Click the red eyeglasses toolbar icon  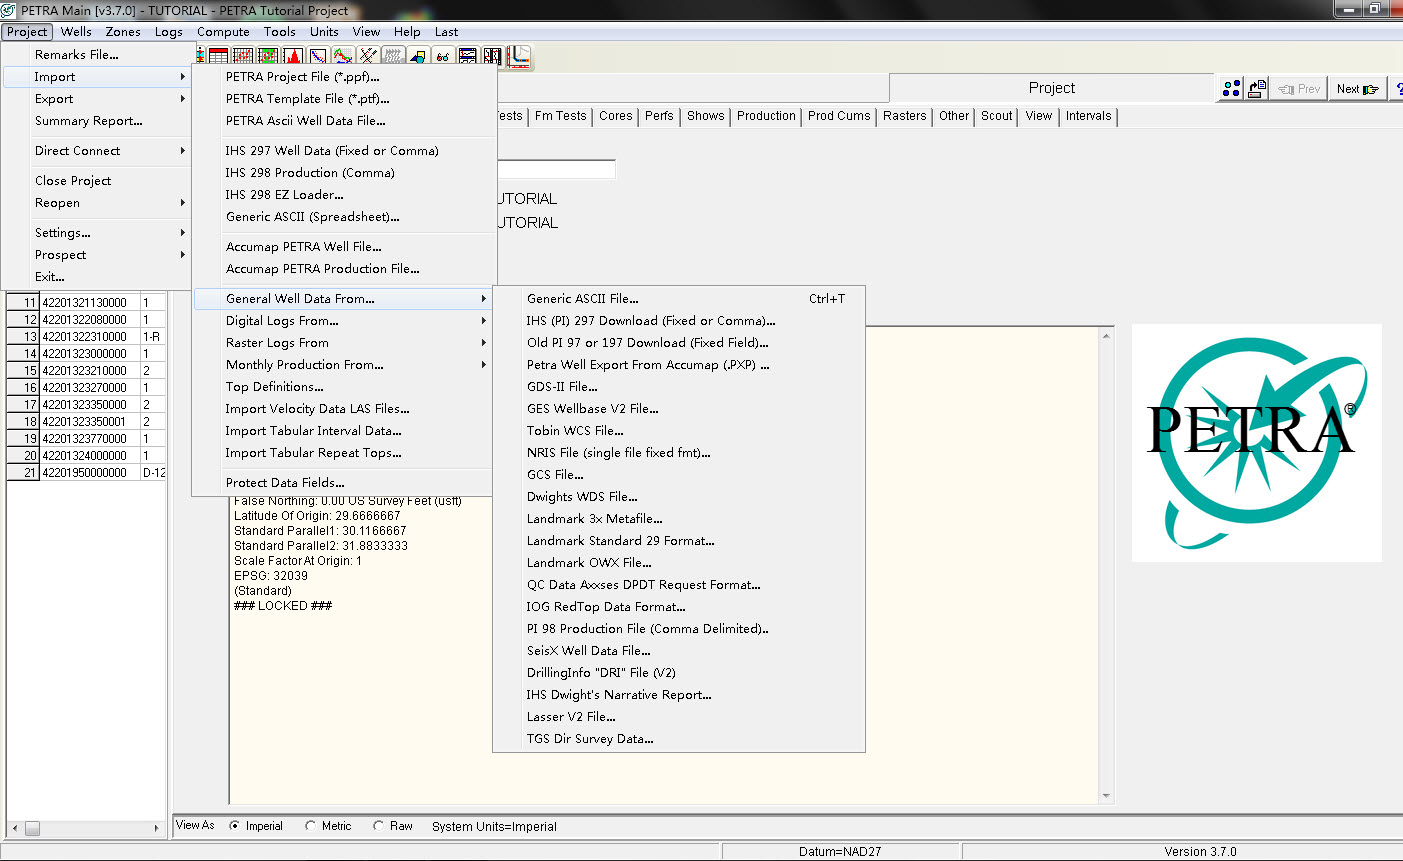point(443,56)
